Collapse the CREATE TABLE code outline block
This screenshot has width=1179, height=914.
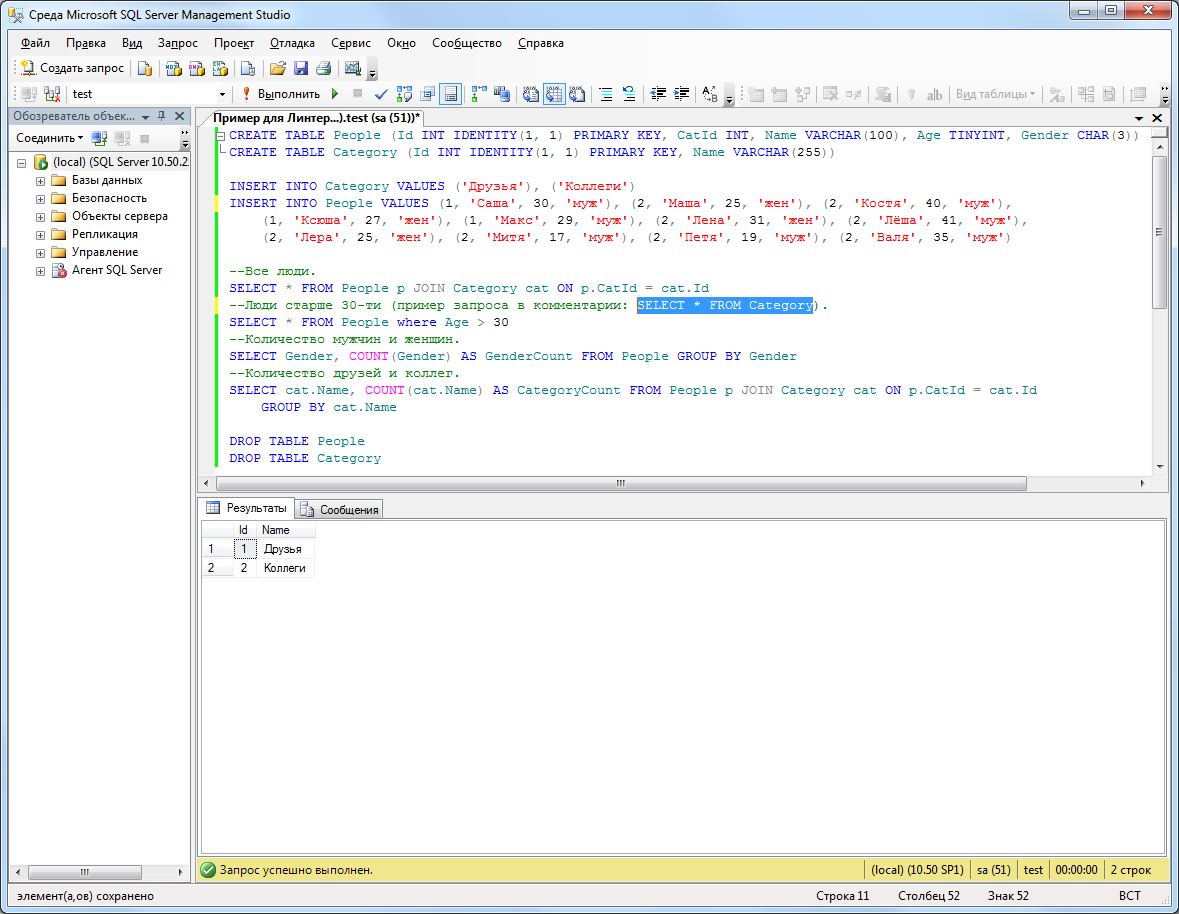pyautogui.click(x=220, y=136)
